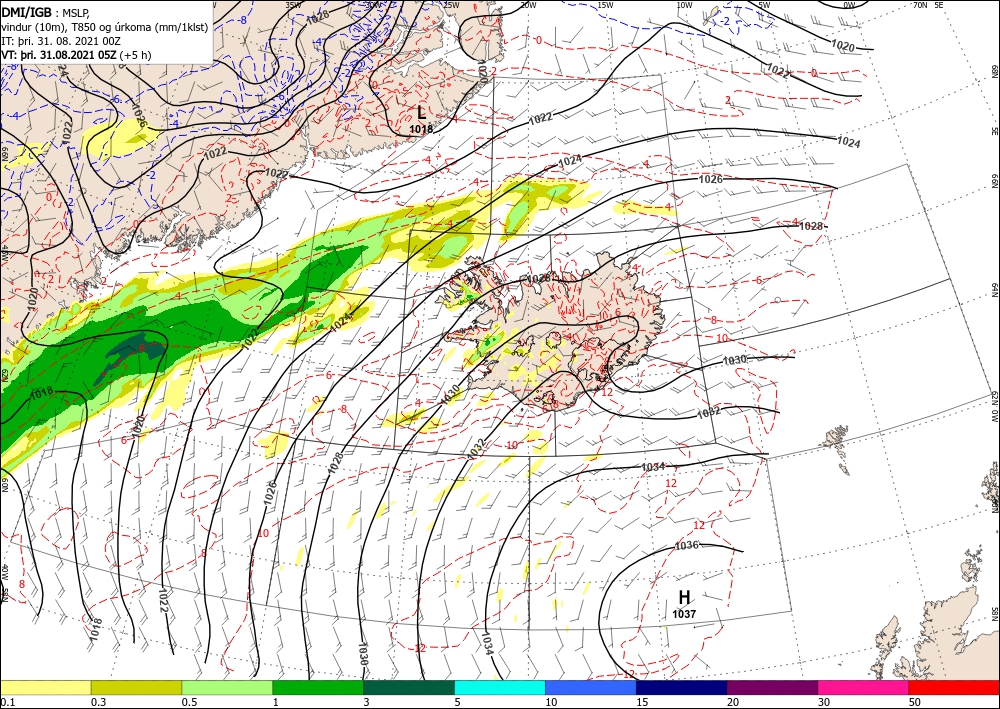Click the red 50+ legend swatch
1000x709 pixels.
coord(954,687)
